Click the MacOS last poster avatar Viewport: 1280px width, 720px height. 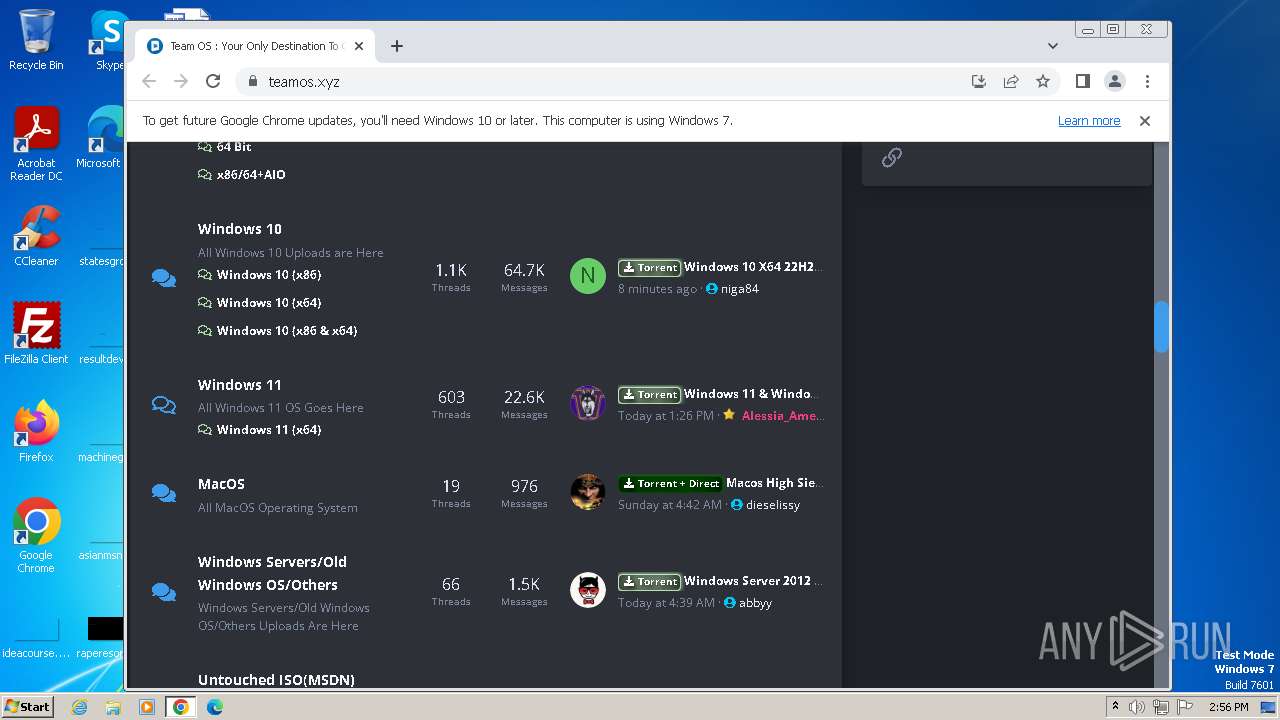pyautogui.click(x=588, y=492)
